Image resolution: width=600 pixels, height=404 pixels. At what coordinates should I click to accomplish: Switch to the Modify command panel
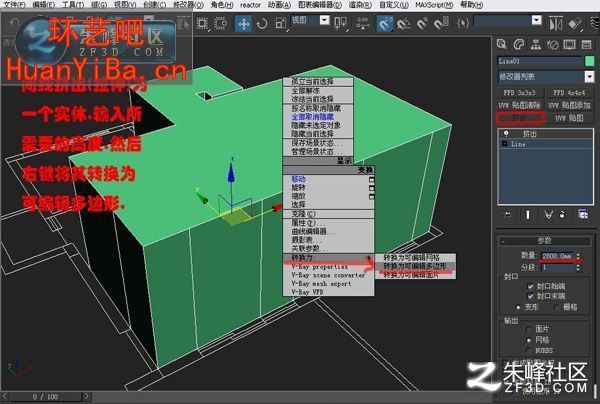pos(518,45)
